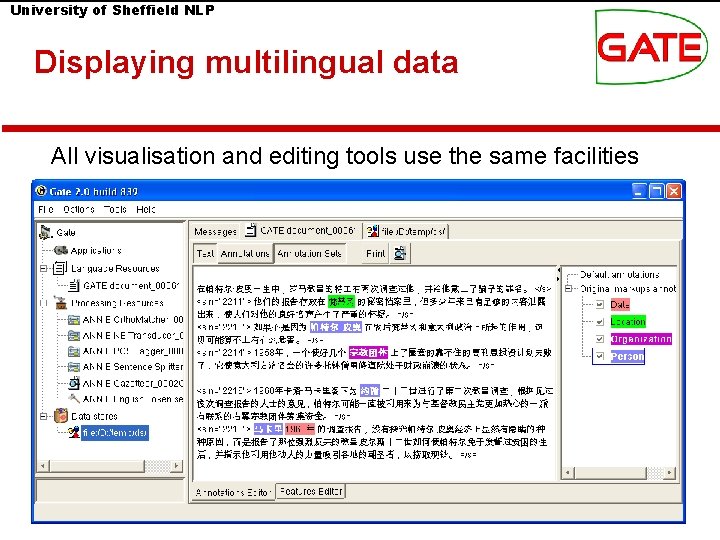The image size is (720, 540).
Task: Toggle the Location annotation checkbox
Action: [600, 322]
